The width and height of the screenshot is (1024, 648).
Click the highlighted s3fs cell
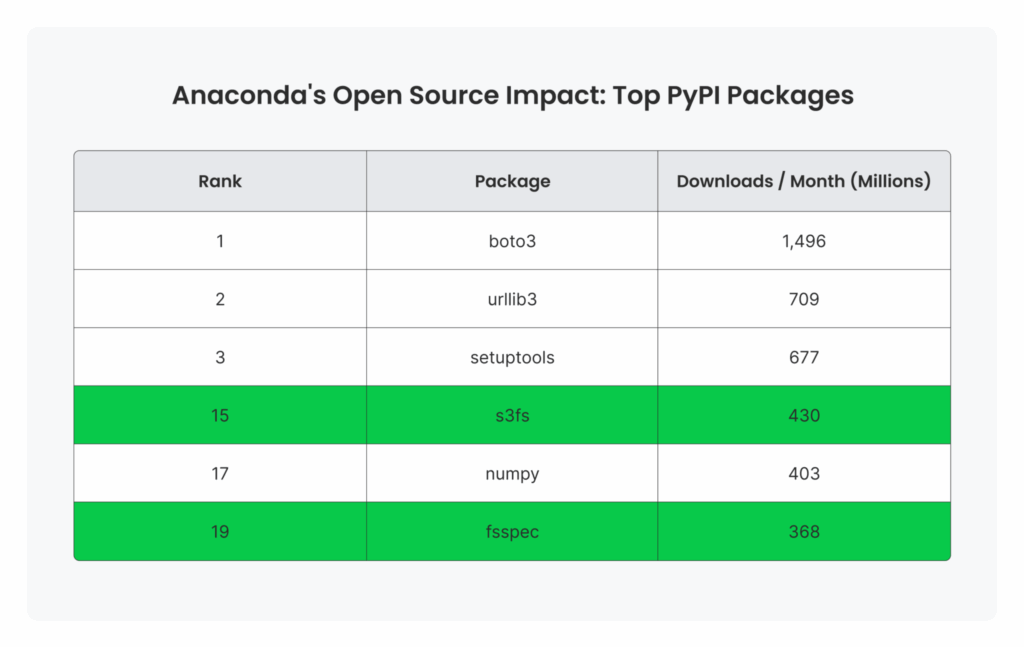pyautogui.click(x=512, y=415)
